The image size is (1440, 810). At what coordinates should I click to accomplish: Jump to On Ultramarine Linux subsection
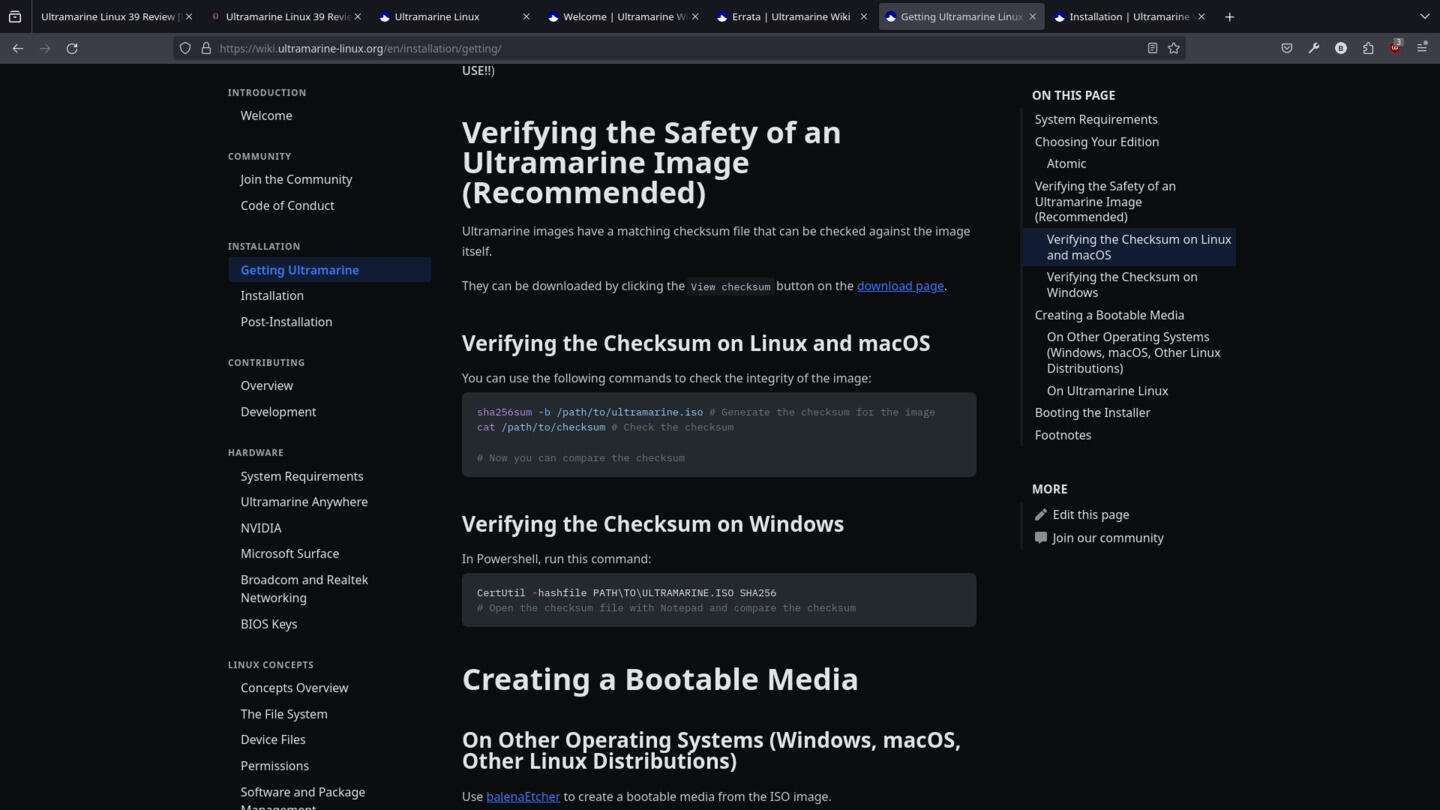pyautogui.click(x=1107, y=391)
